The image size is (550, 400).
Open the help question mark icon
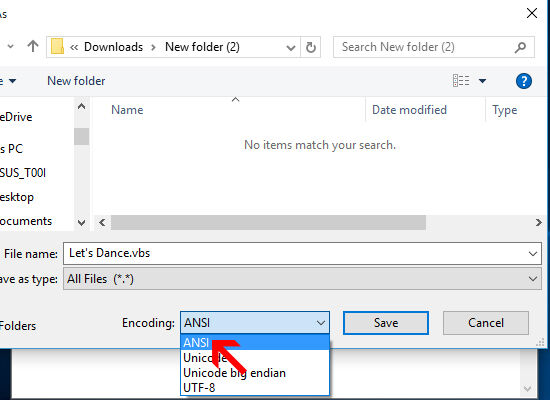[x=524, y=81]
